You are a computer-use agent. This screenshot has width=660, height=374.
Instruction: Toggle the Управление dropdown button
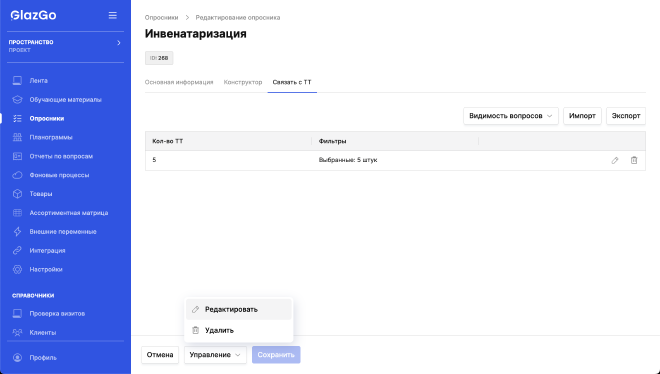215,355
